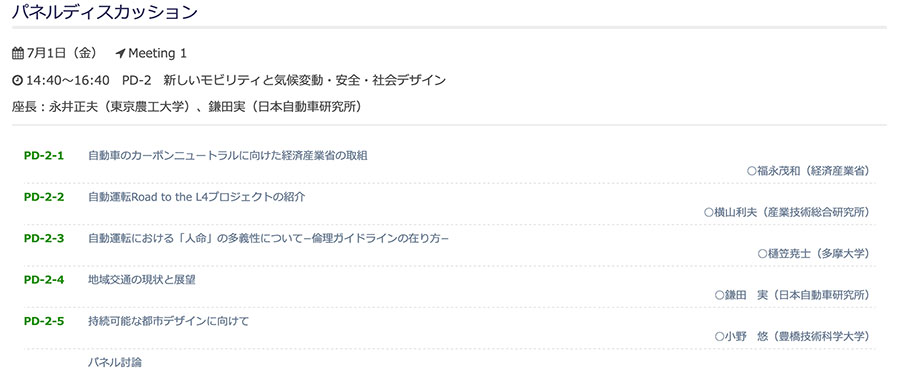
Task: Open title 自動運転Road to the L4プロジェクトの紹介
Action: point(196,197)
